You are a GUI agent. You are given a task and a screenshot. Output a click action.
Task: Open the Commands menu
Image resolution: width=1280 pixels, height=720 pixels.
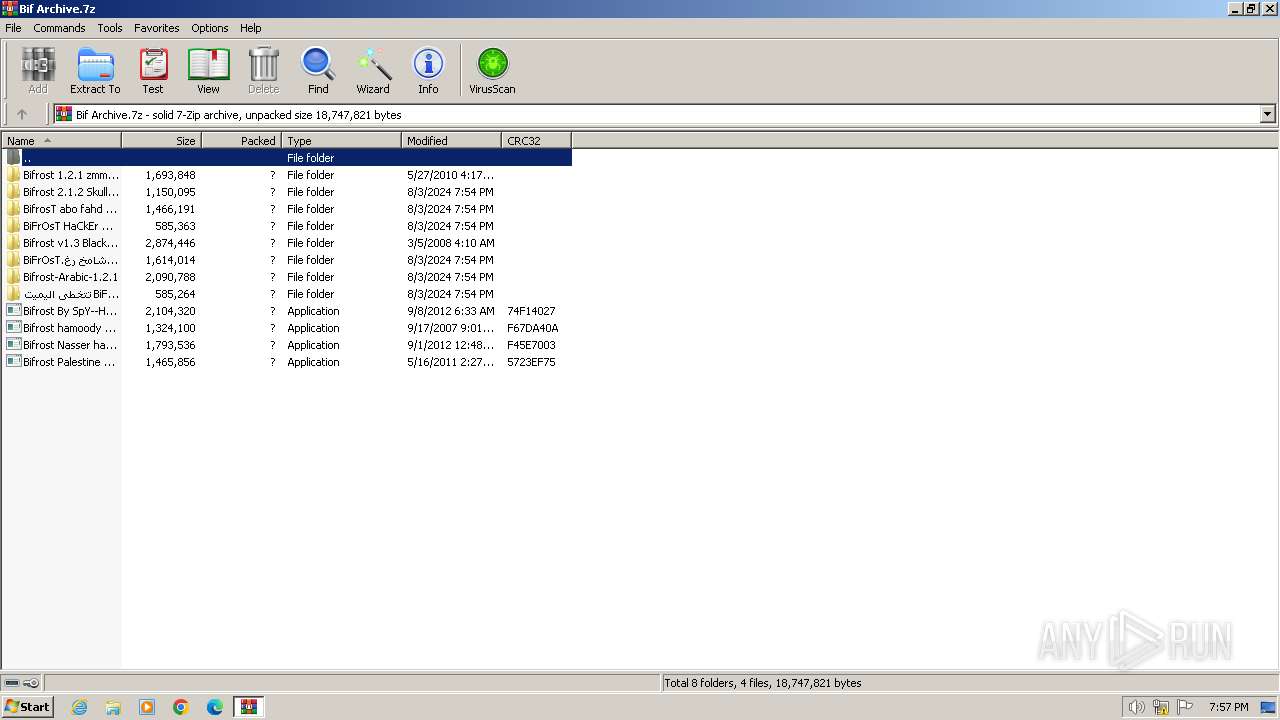[x=59, y=28]
